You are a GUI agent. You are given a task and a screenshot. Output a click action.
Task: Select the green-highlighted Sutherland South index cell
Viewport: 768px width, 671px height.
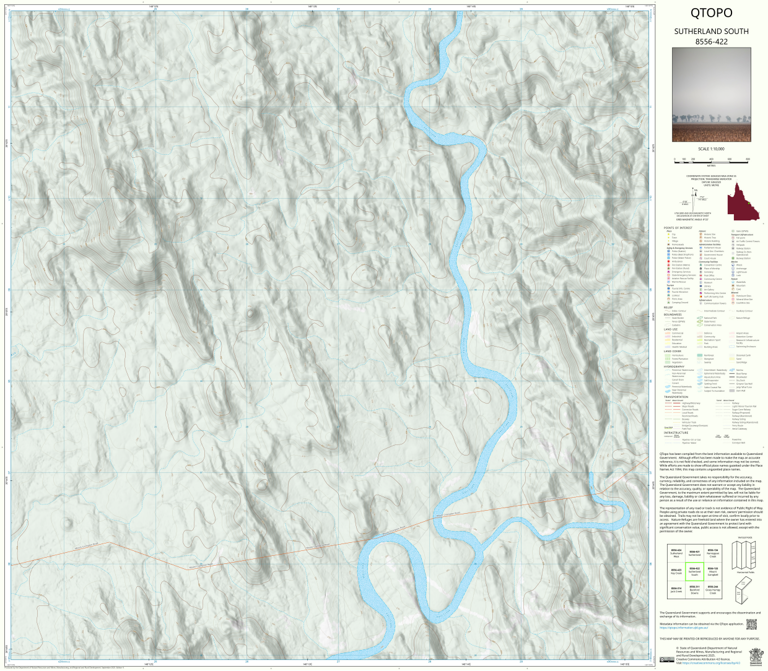[x=695, y=572]
